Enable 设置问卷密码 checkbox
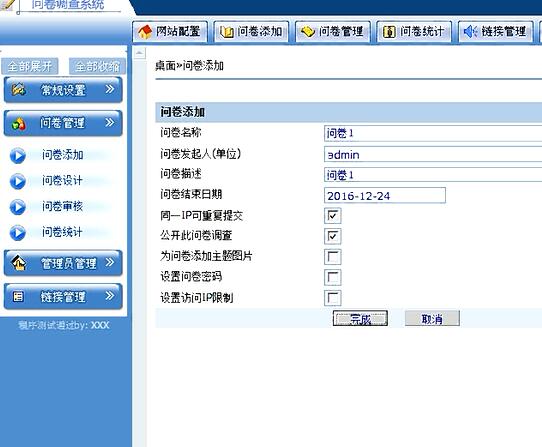 (333, 277)
